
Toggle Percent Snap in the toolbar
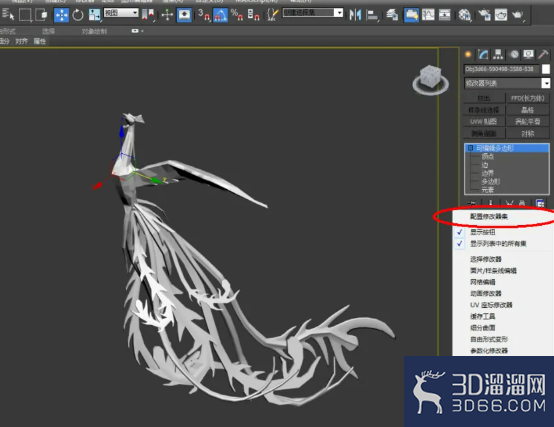[237, 15]
